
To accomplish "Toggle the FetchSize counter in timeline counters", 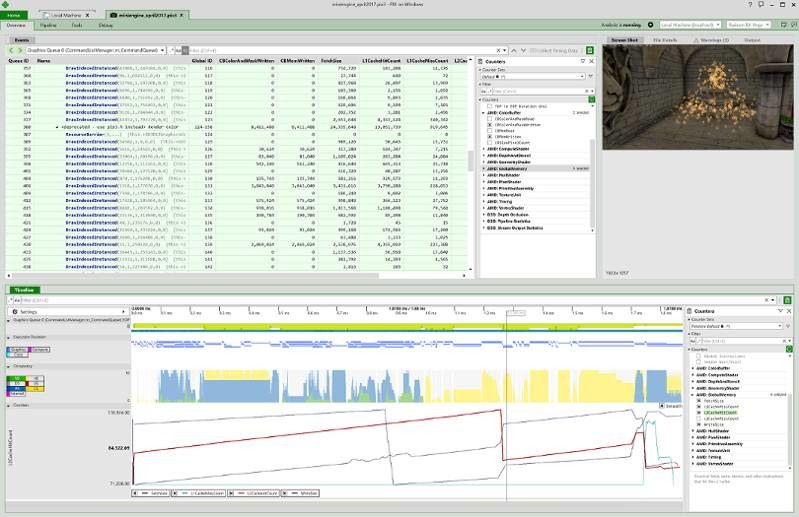I will pyautogui.click(x=699, y=401).
